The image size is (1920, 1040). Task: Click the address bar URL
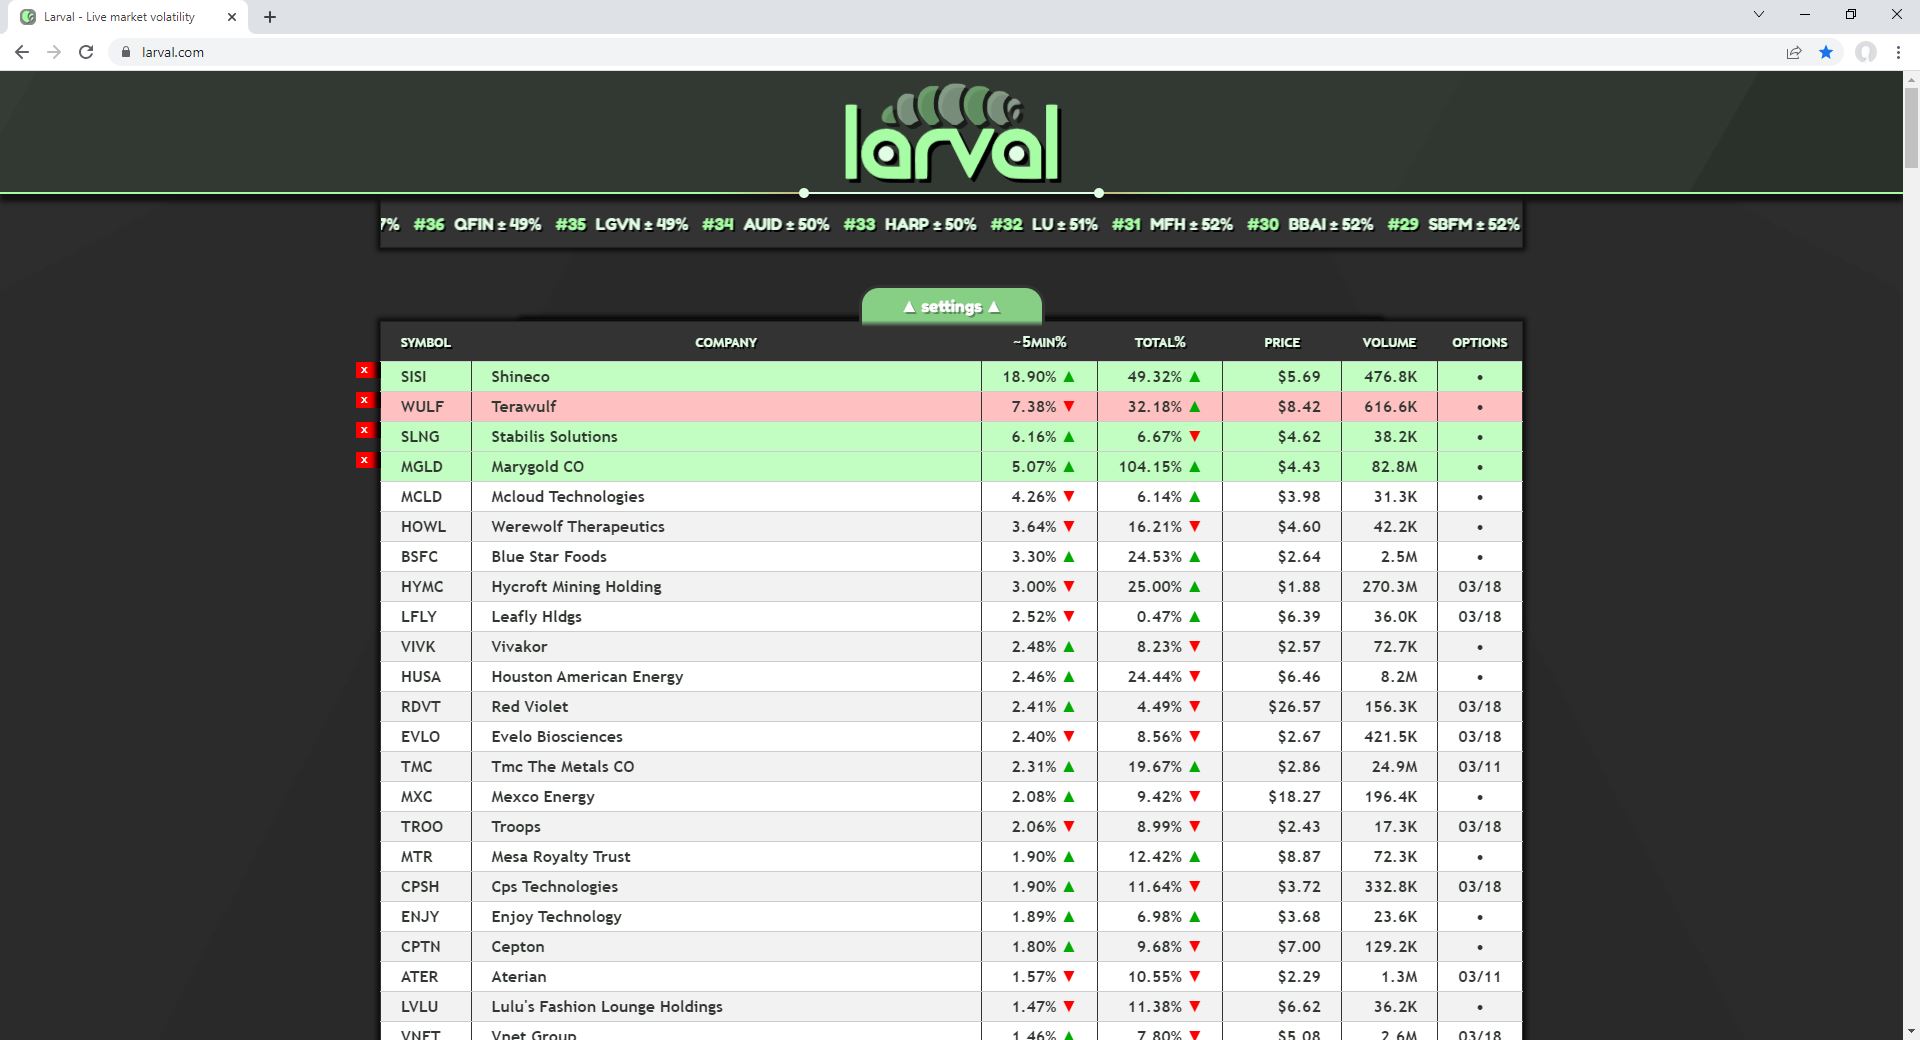coord(173,52)
